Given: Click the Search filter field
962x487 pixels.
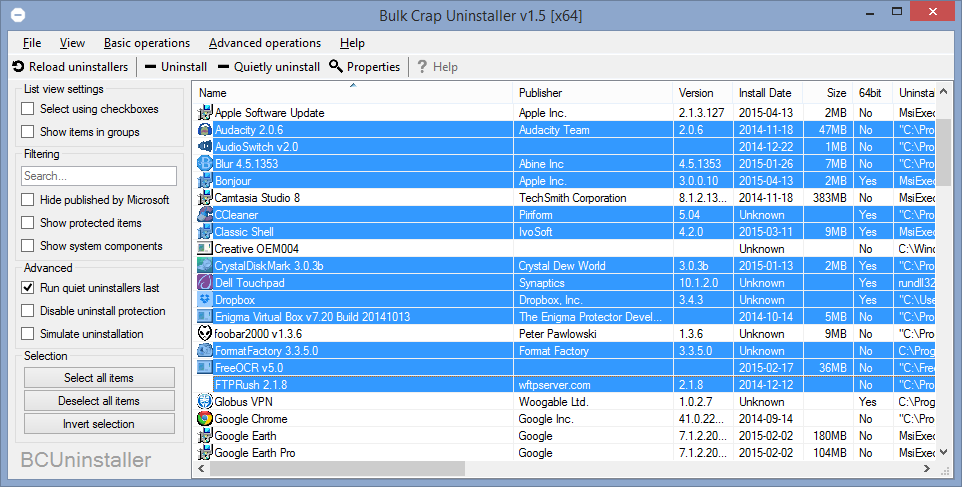Looking at the screenshot, I should point(99,176).
